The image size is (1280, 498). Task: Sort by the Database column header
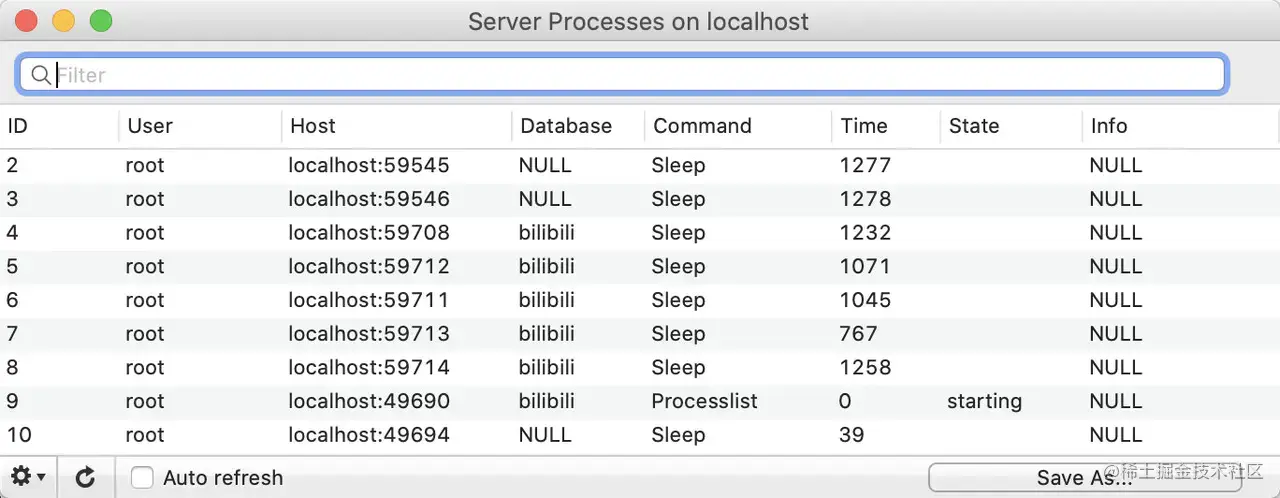tap(566, 126)
